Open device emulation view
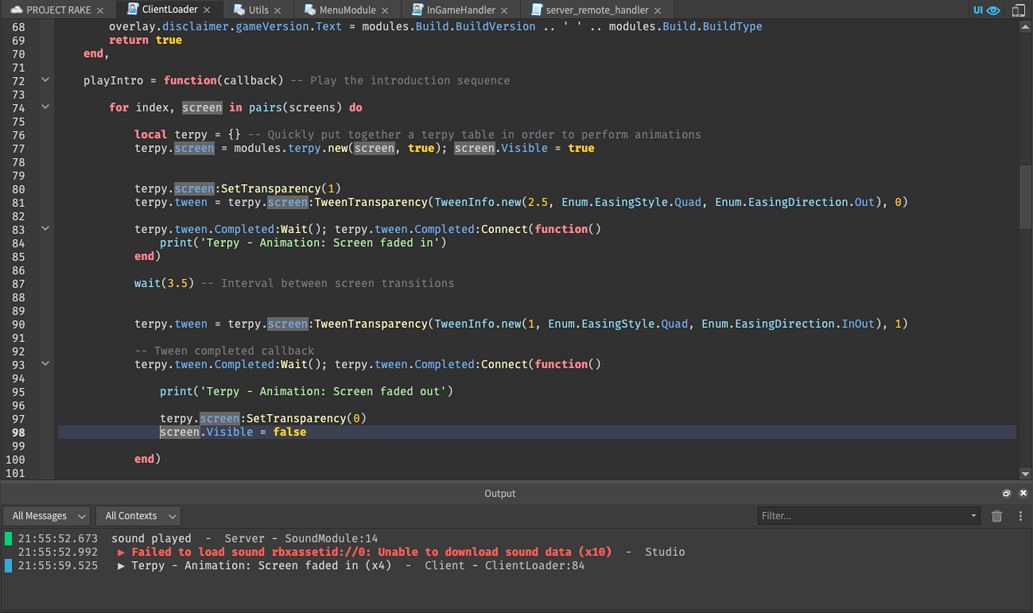The image size is (1033, 613). coord(1018,9)
